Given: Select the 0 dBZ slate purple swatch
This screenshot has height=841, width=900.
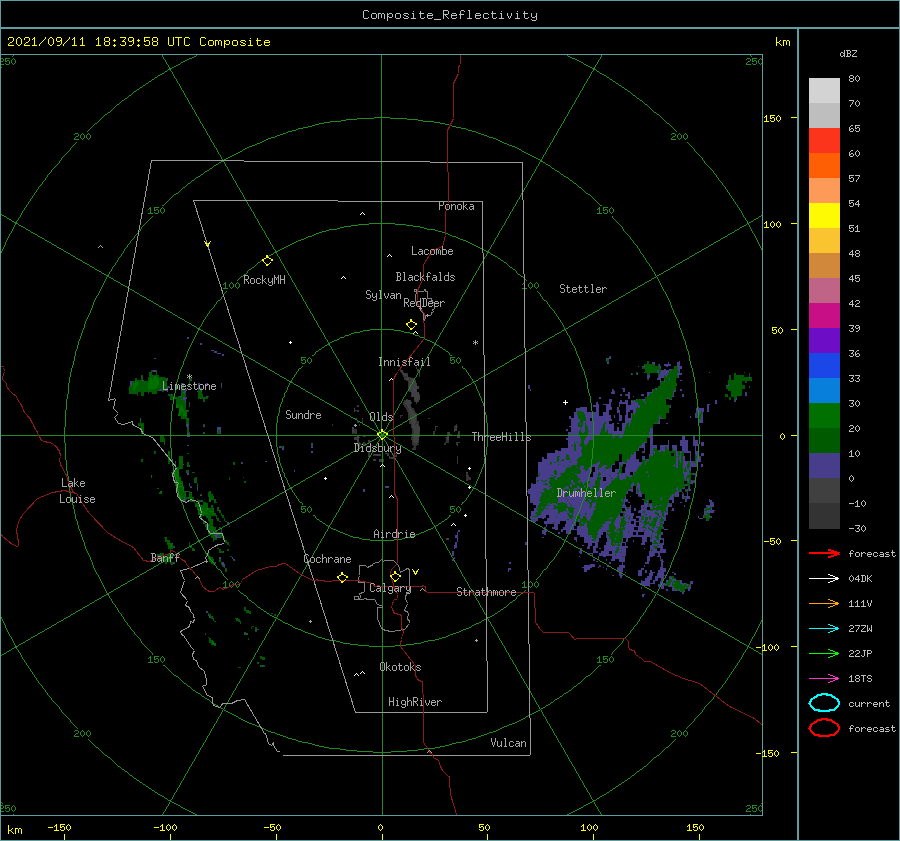Looking at the screenshot, I should pyautogui.click(x=824, y=466).
